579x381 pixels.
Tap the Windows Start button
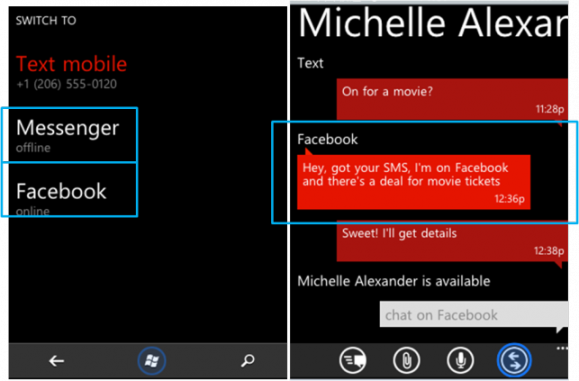pyautogui.click(x=152, y=361)
